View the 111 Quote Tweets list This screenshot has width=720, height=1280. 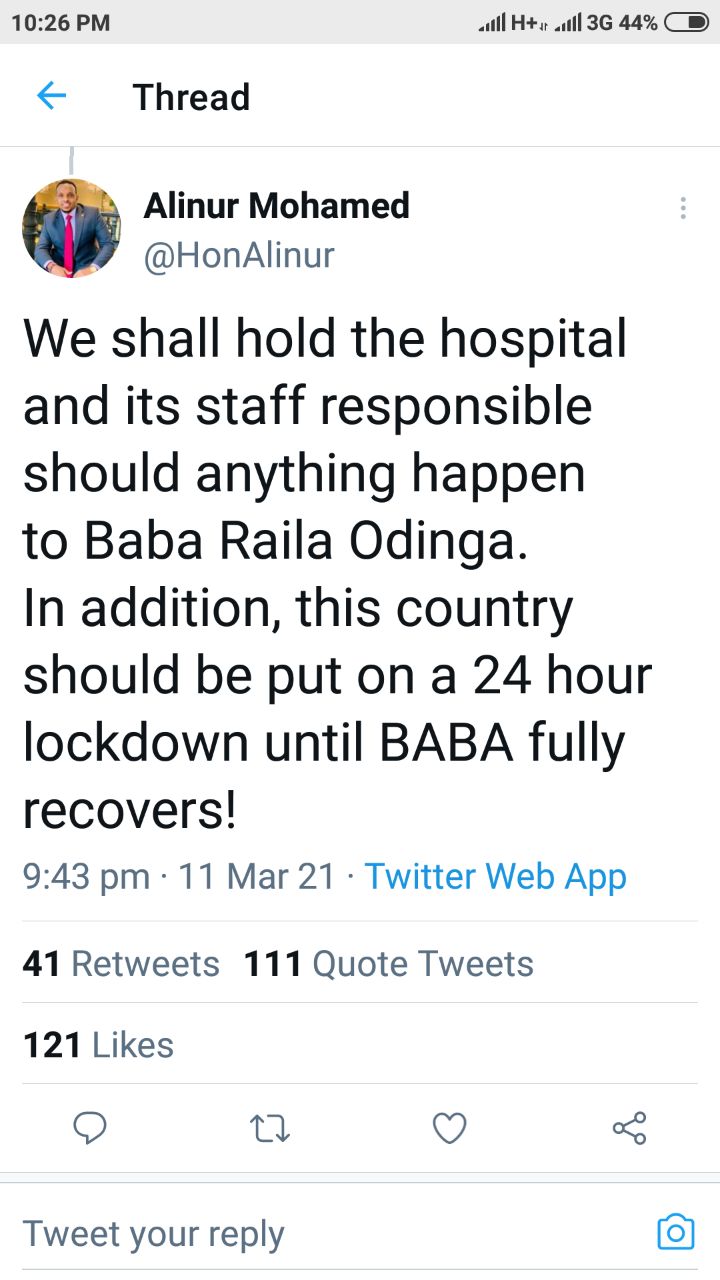[x=388, y=964]
